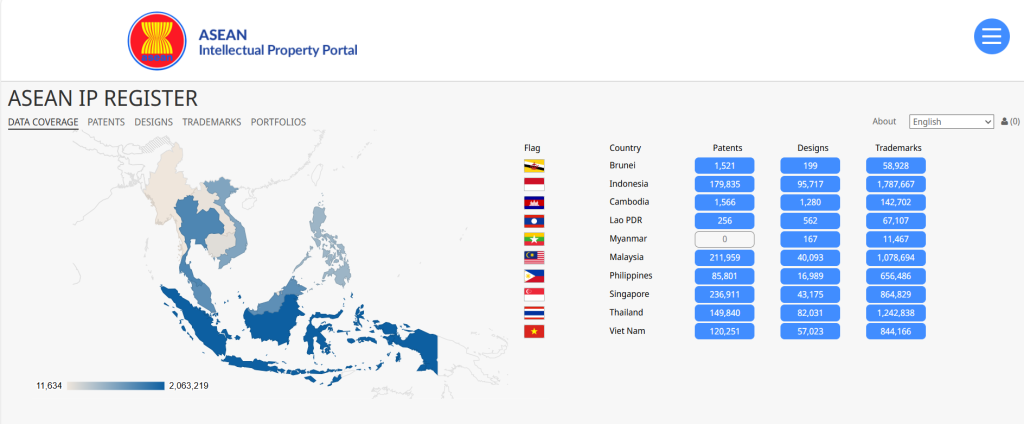Click the Singapore country name
The height and width of the screenshot is (424, 1024).
pyautogui.click(x=628, y=295)
